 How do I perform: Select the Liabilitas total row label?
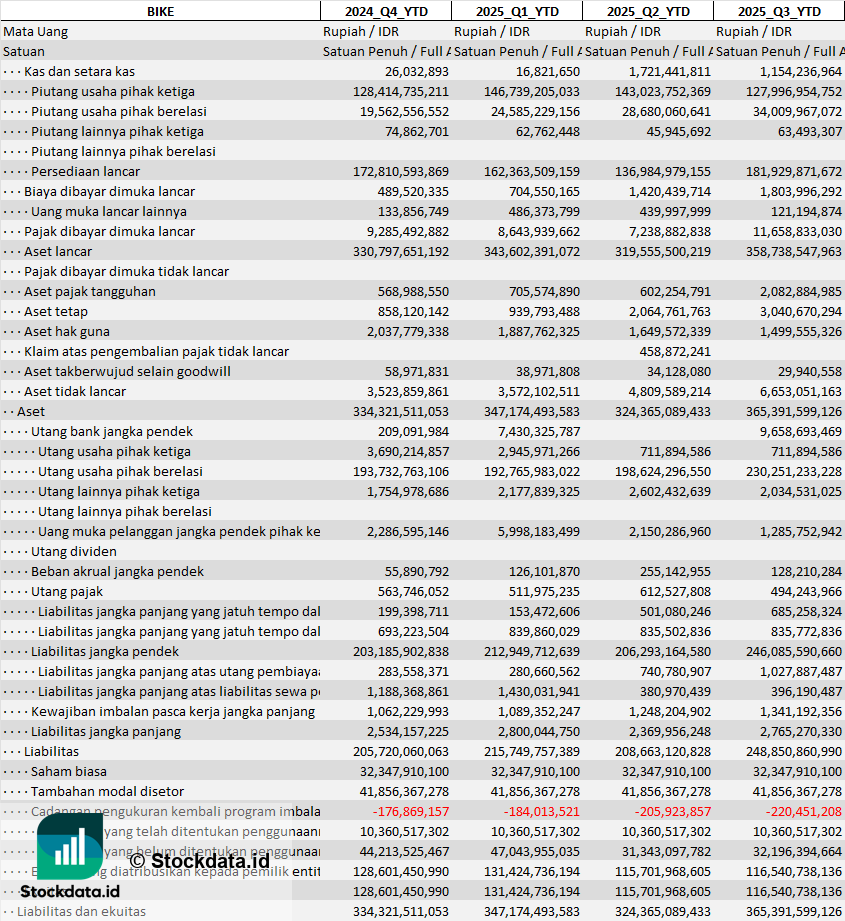pos(51,751)
